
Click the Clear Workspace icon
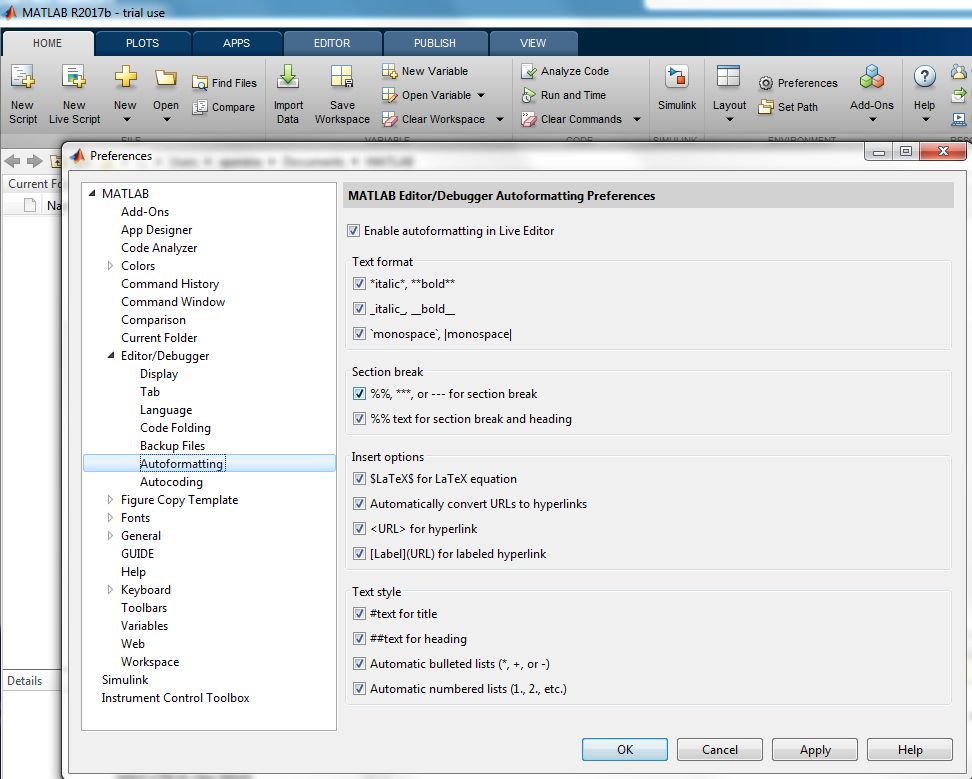click(x=389, y=119)
